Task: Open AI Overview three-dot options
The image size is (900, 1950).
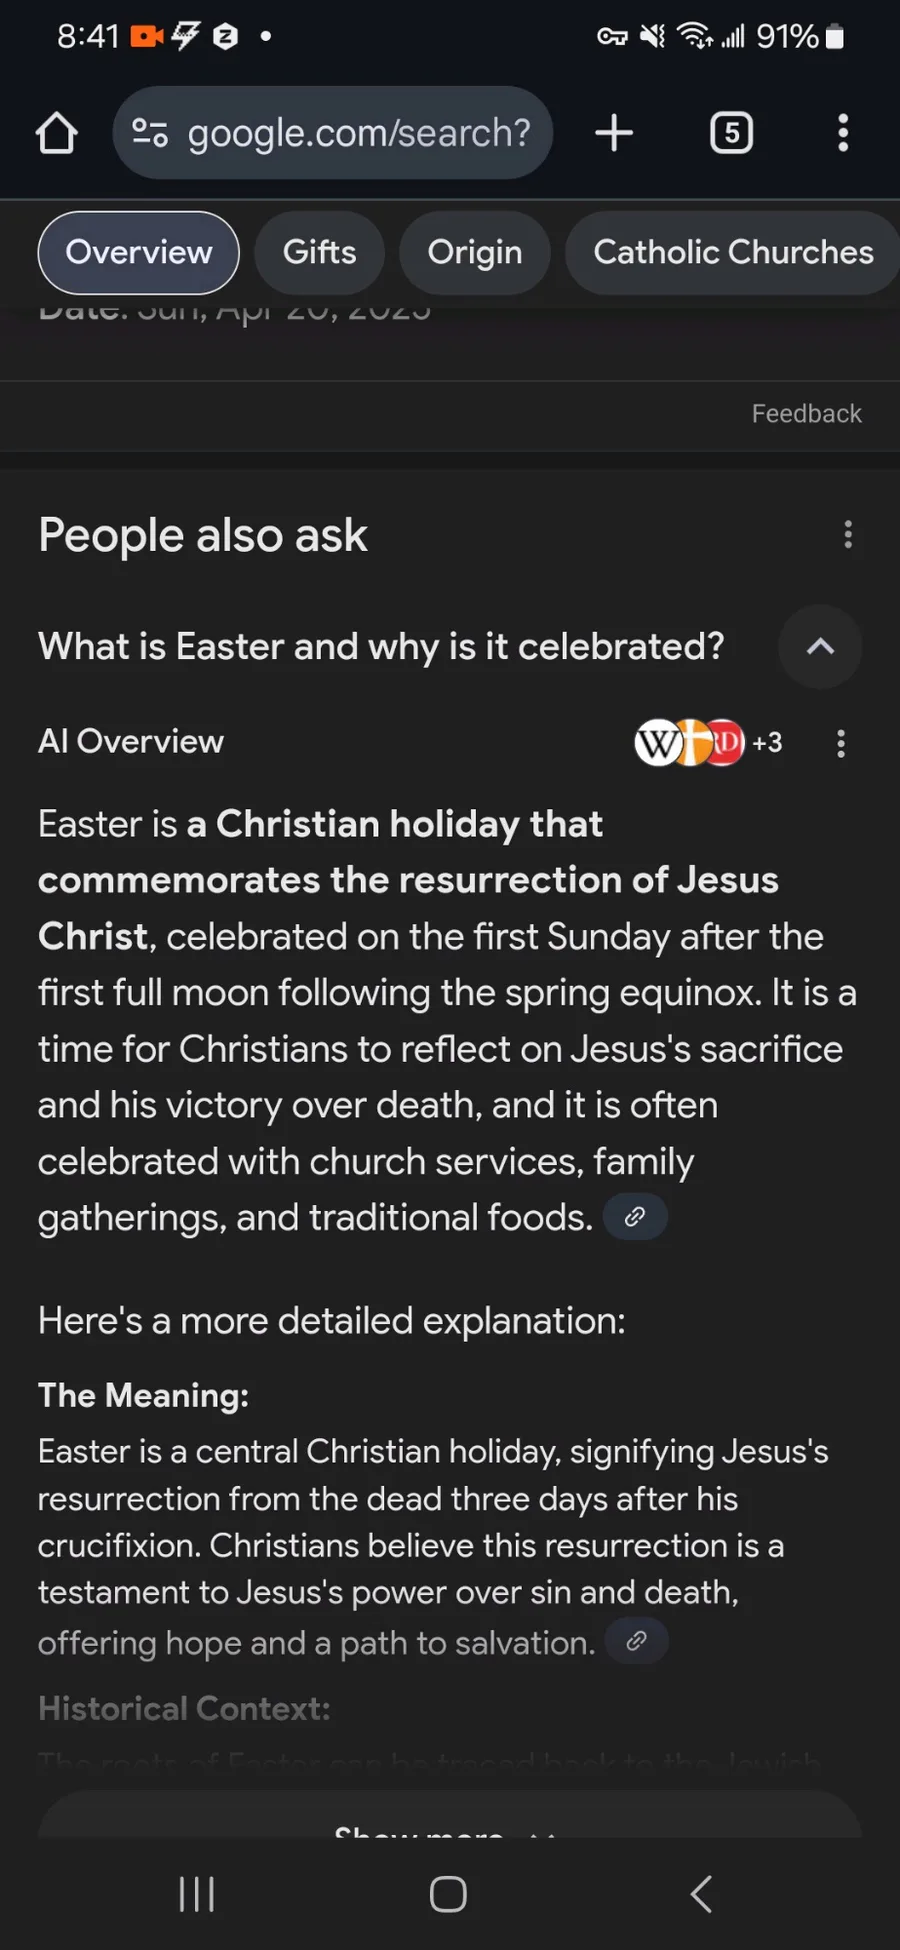Action: point(841,743)
